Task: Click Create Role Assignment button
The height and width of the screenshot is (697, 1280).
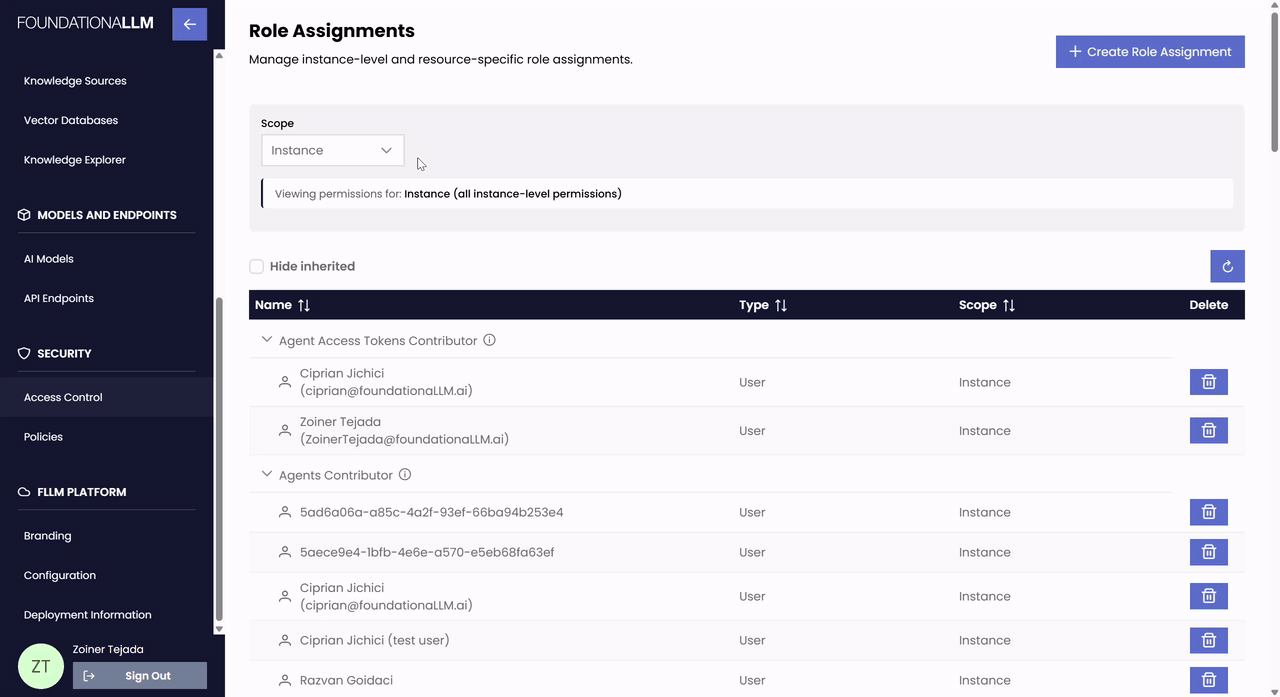Action: pyautogui.click(x=1150, y=52)
